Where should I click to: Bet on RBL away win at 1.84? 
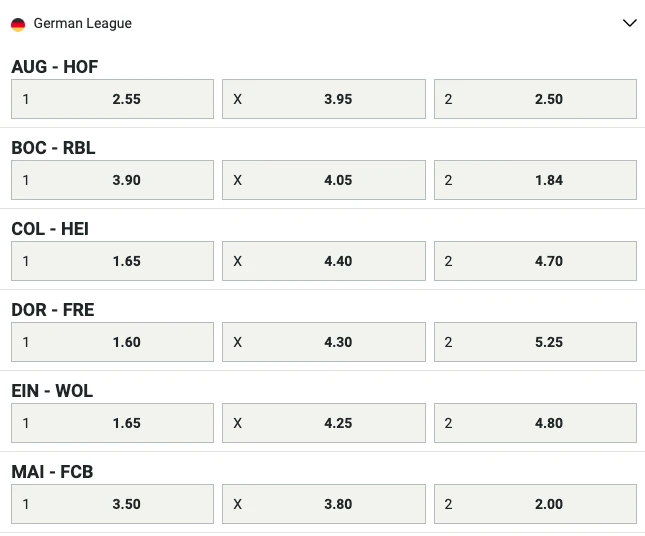(535, 180)
